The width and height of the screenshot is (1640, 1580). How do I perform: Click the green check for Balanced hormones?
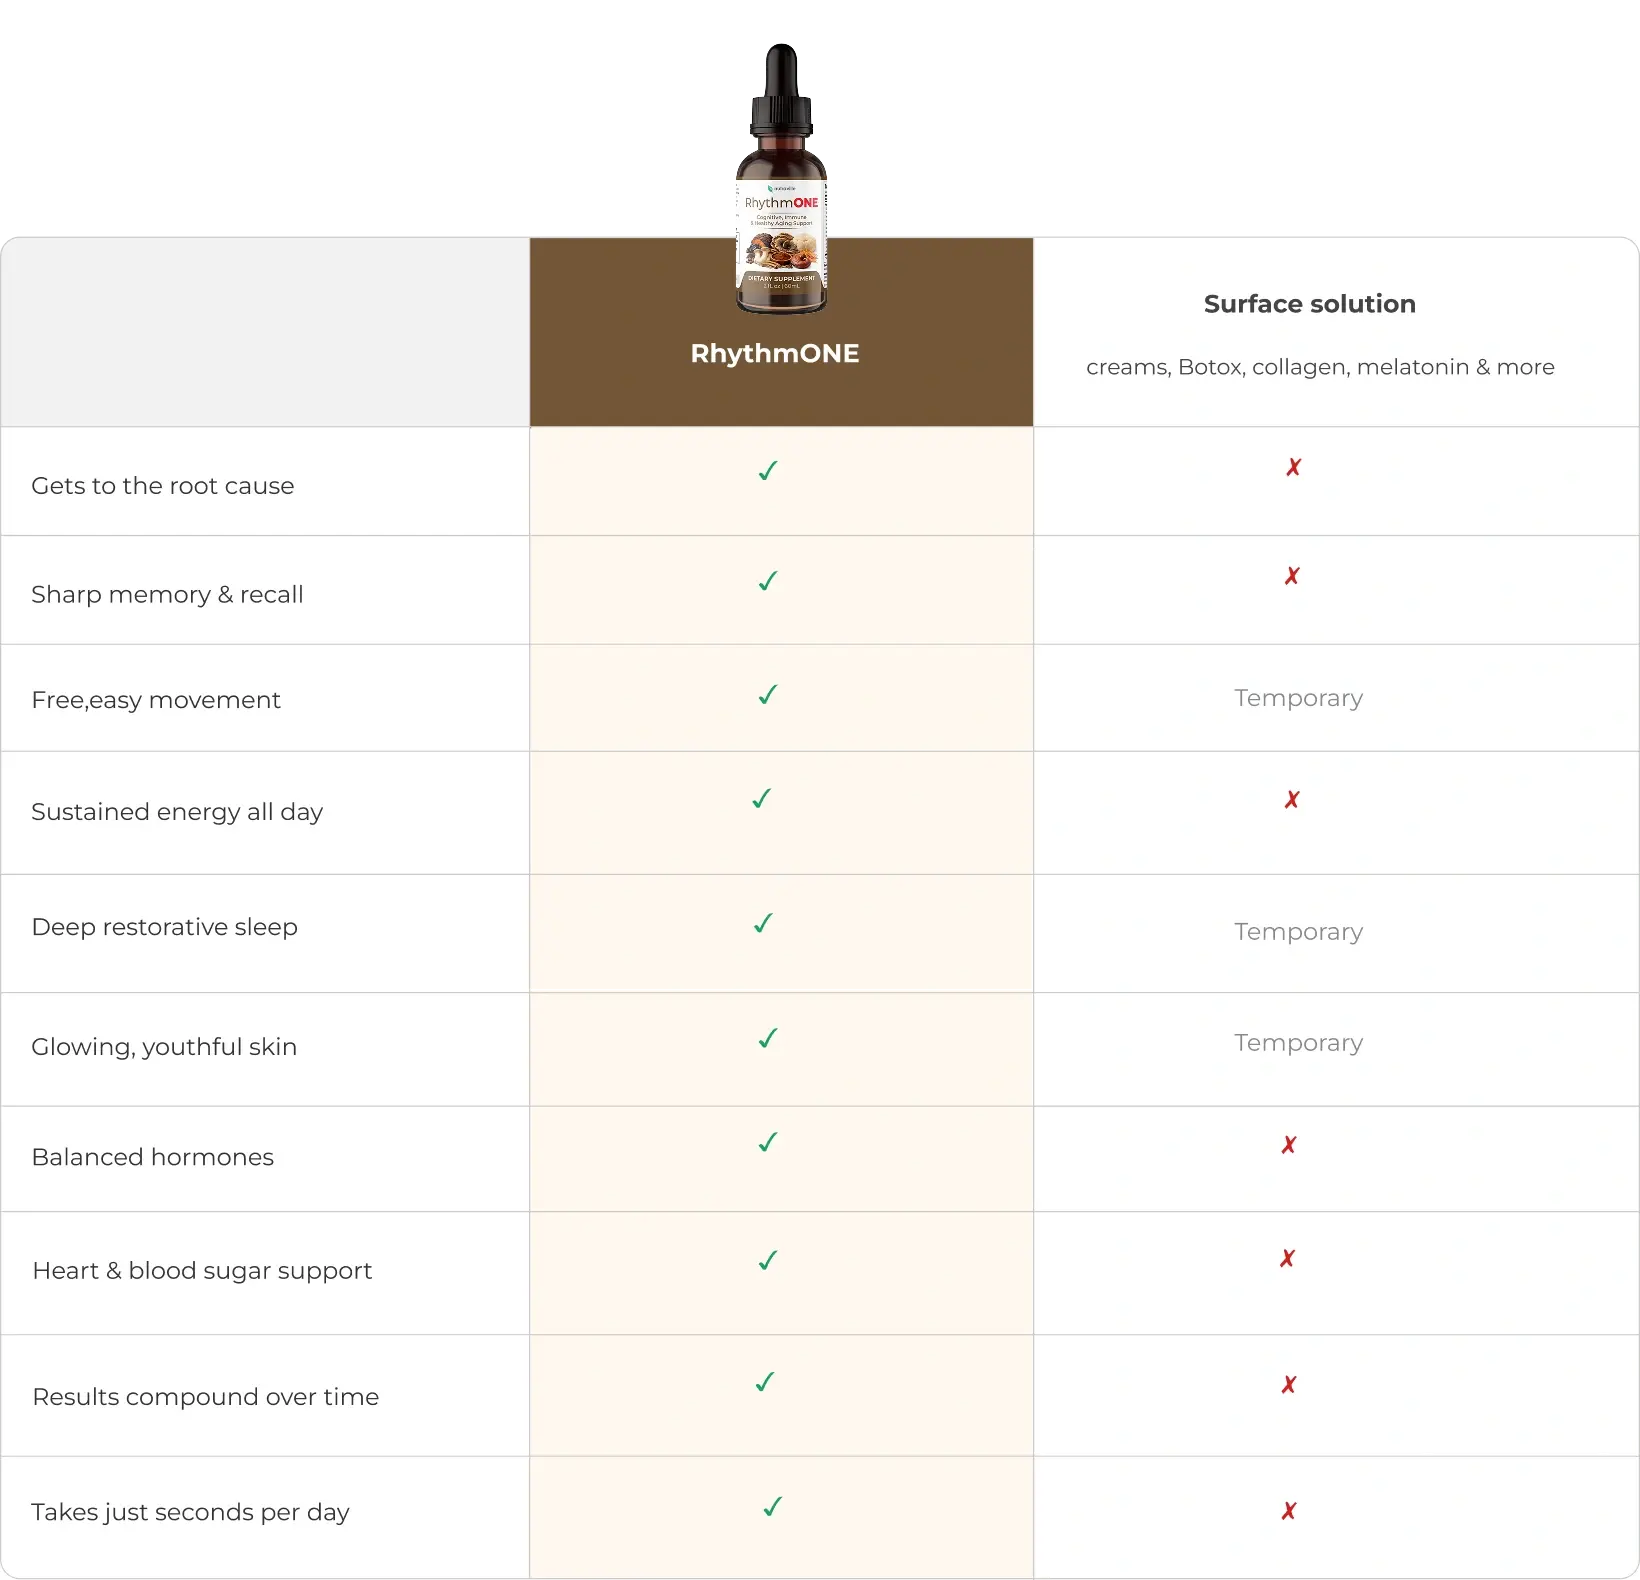point(768,1142)
